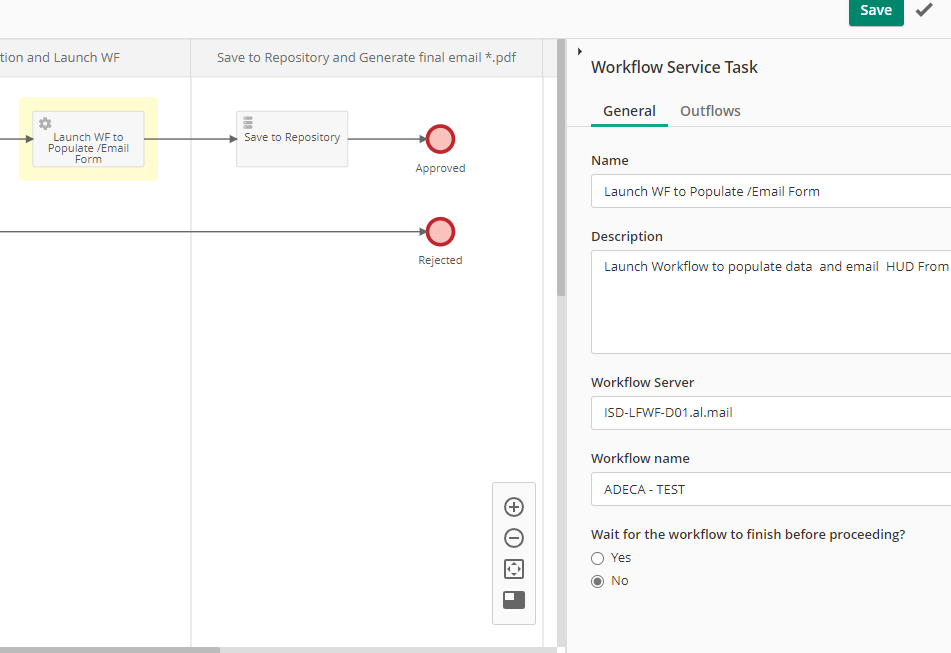Image resolution: width=951 pixels, height=653 pixels.
Task: Click the Approved end event circle
Action: pos(440,139)
